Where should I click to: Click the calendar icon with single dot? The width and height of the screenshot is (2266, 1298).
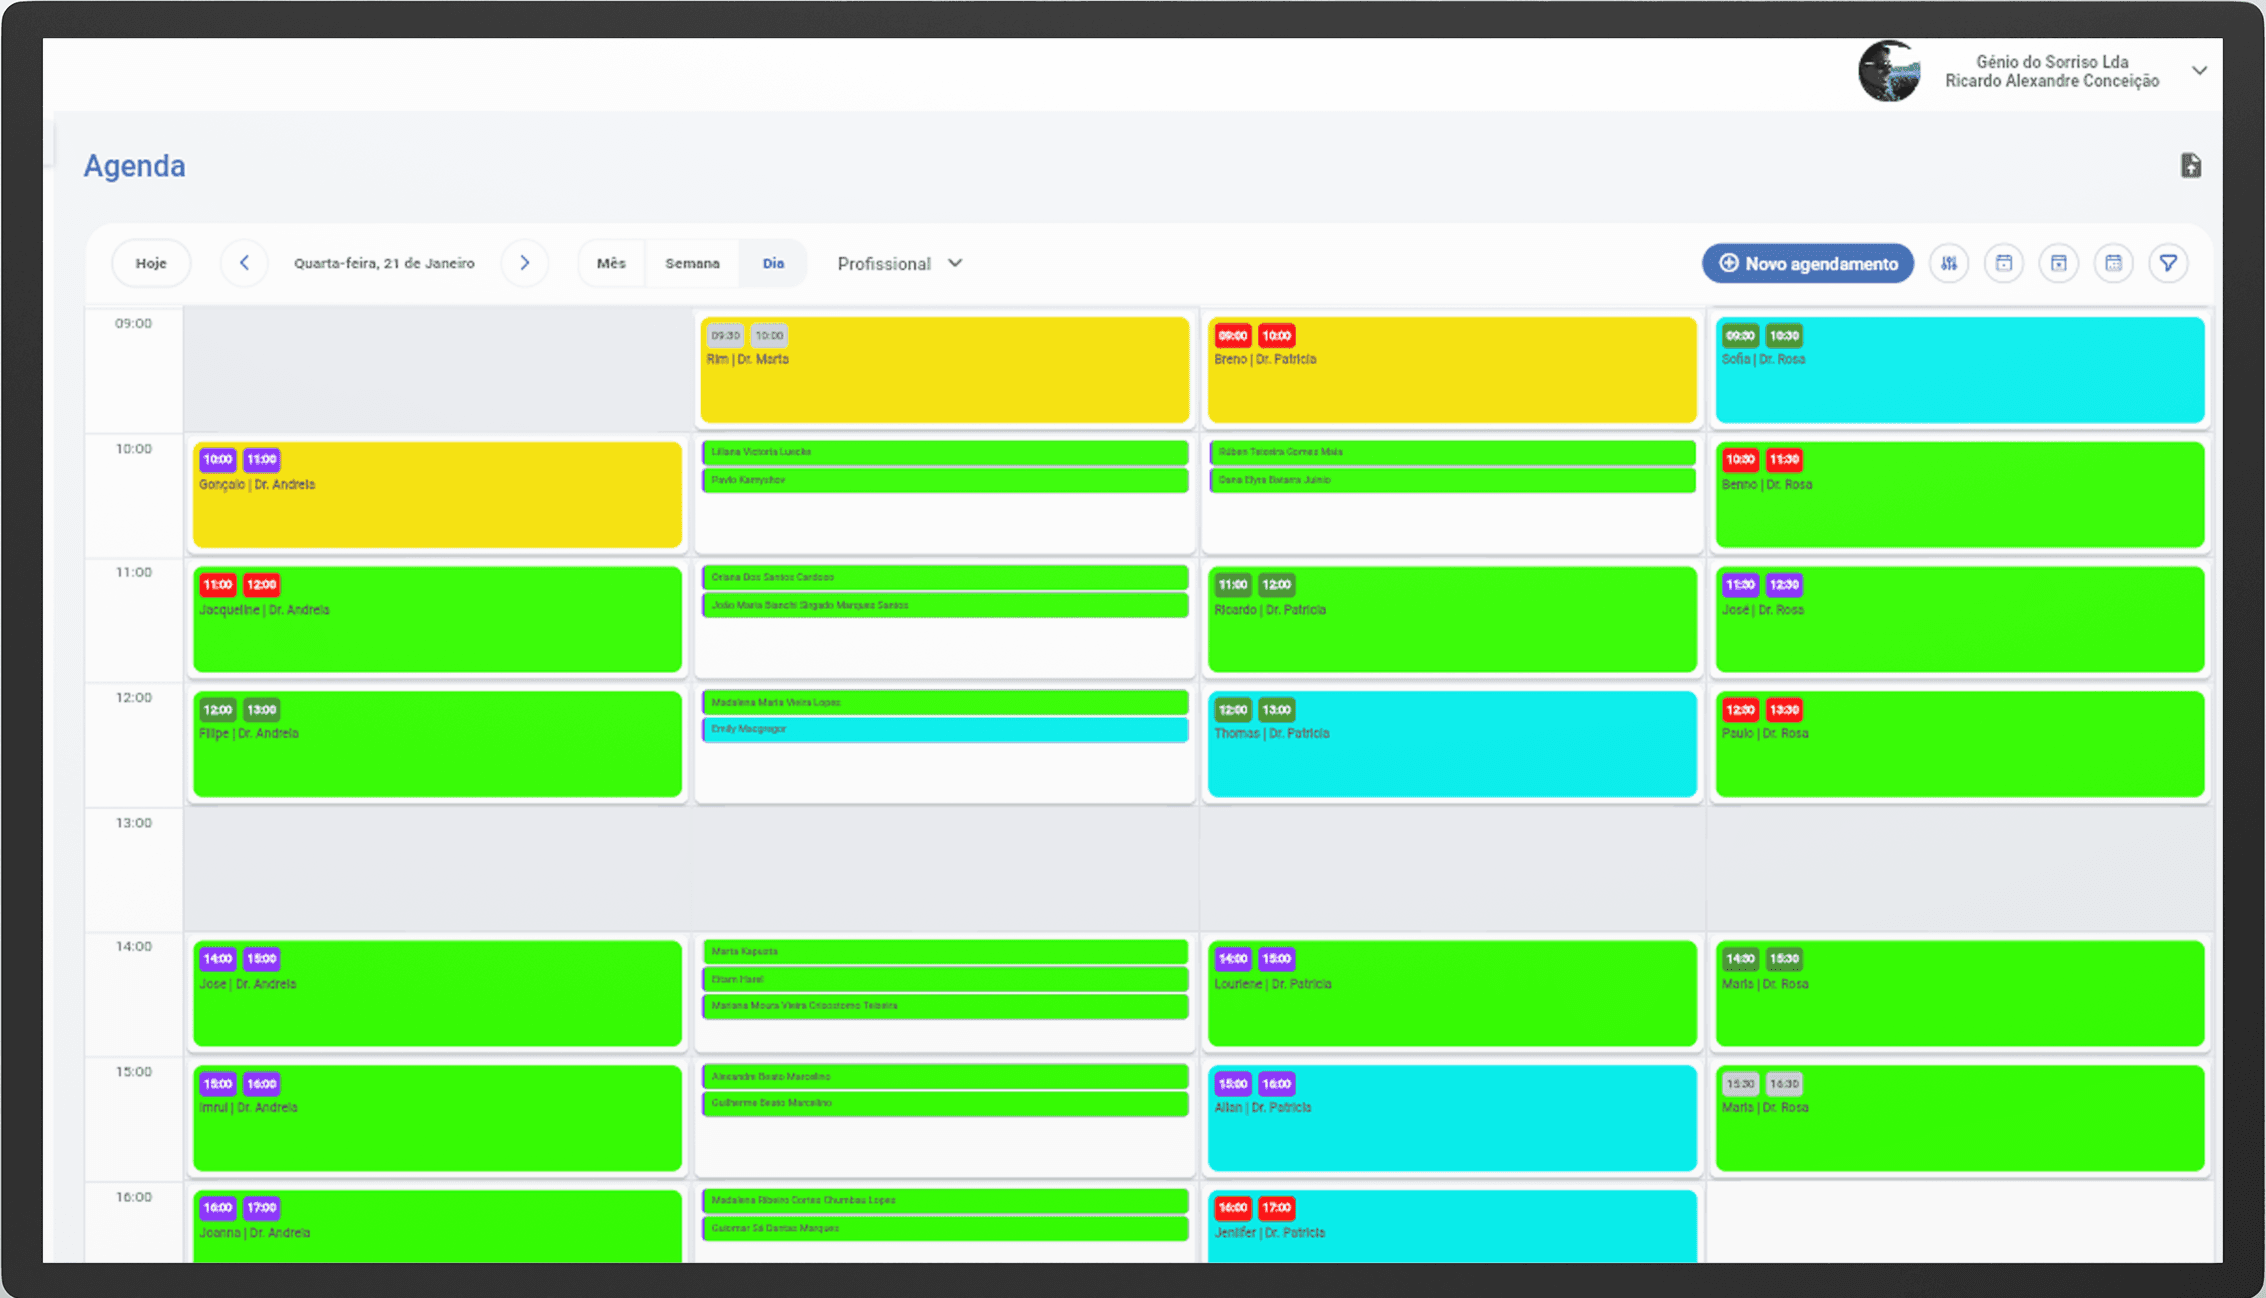tap(2004, 263)
